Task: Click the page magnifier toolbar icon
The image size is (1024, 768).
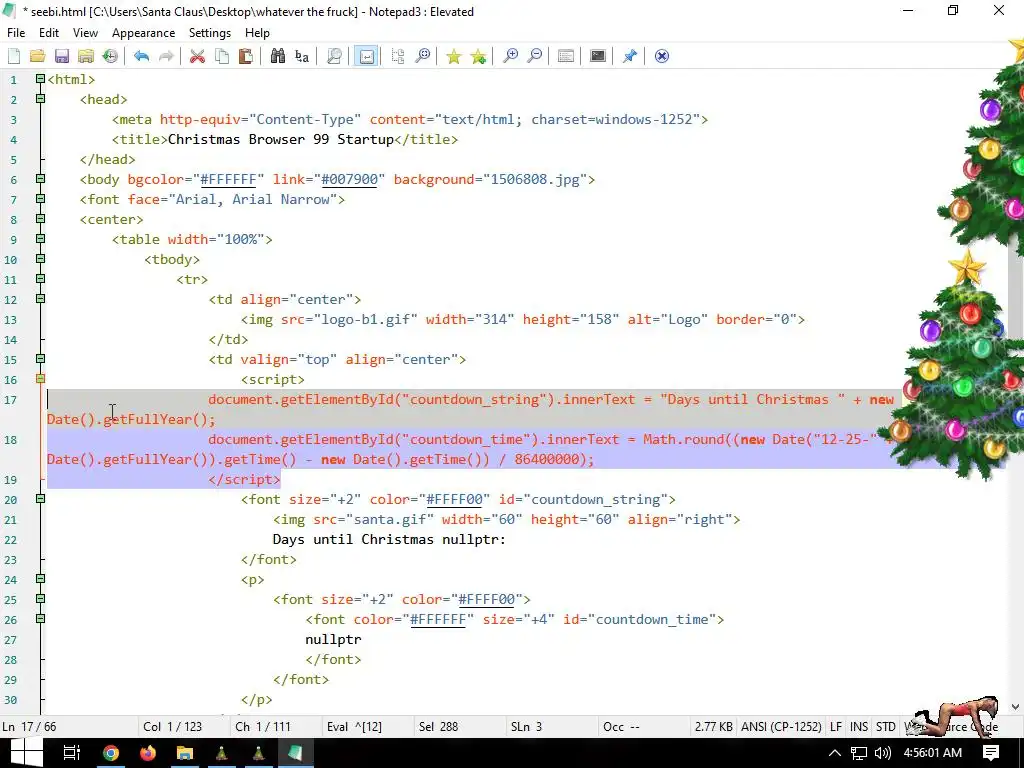Action: 334,56
